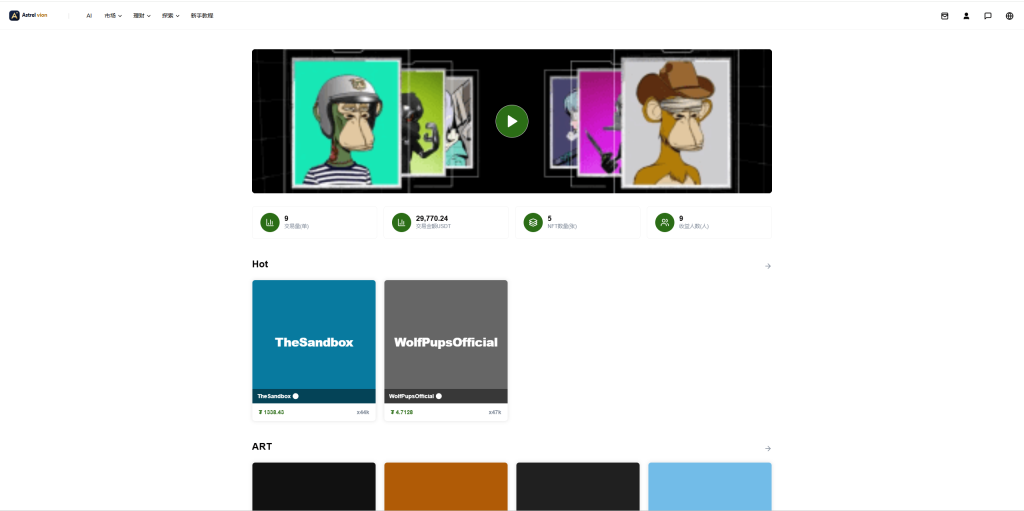1024x511 pixels.
Task: Click verified badge next to TheSandbox
Action: (296, 396)
